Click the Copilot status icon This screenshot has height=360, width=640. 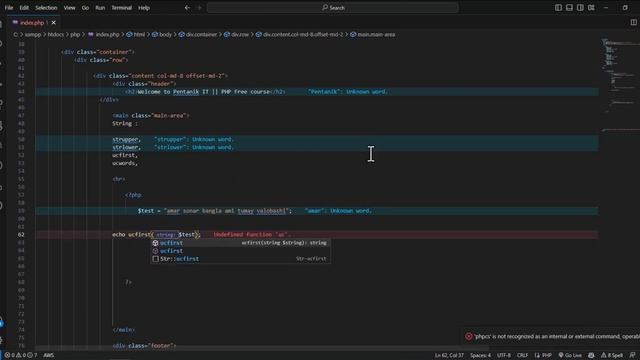[591, 356]
